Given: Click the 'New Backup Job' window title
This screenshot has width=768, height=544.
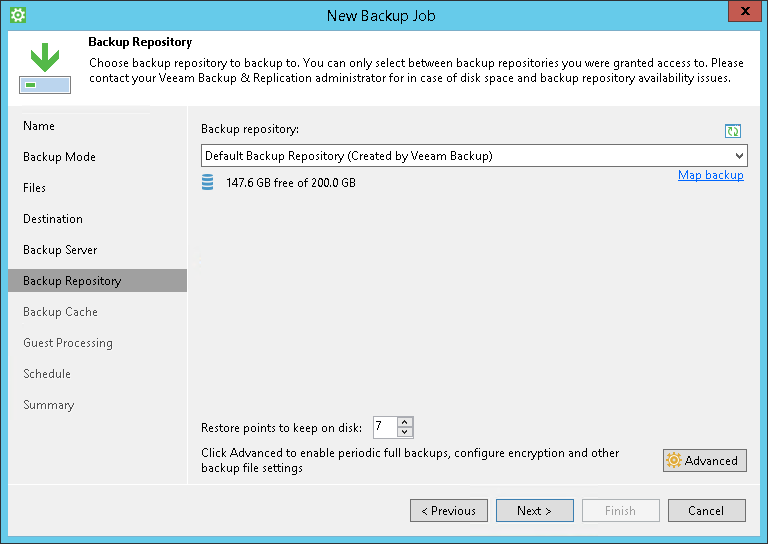Looking at the screenshot, I should click(381, 16).
